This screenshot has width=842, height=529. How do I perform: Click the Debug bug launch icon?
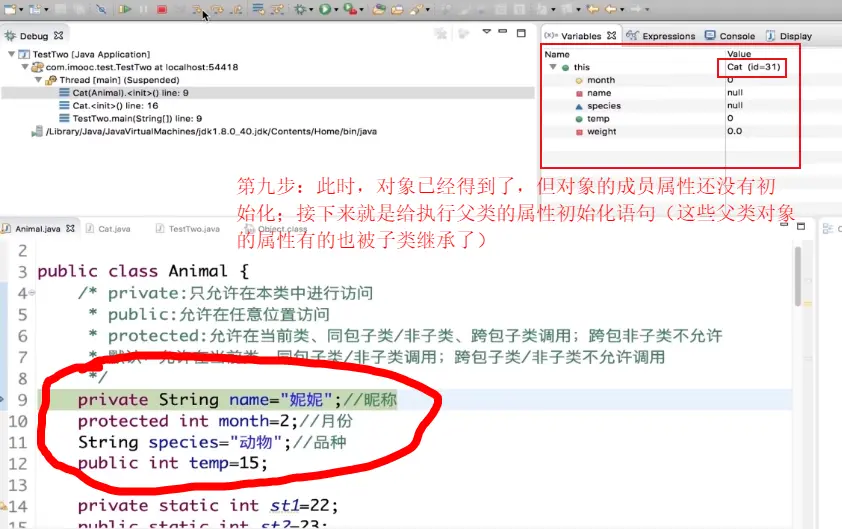300,9
